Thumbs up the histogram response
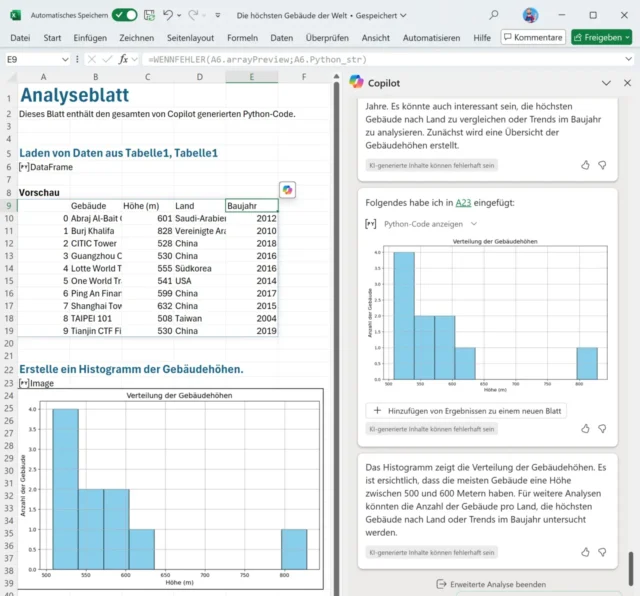Viewport: 640px width, 596px height. tap(585, 428)
